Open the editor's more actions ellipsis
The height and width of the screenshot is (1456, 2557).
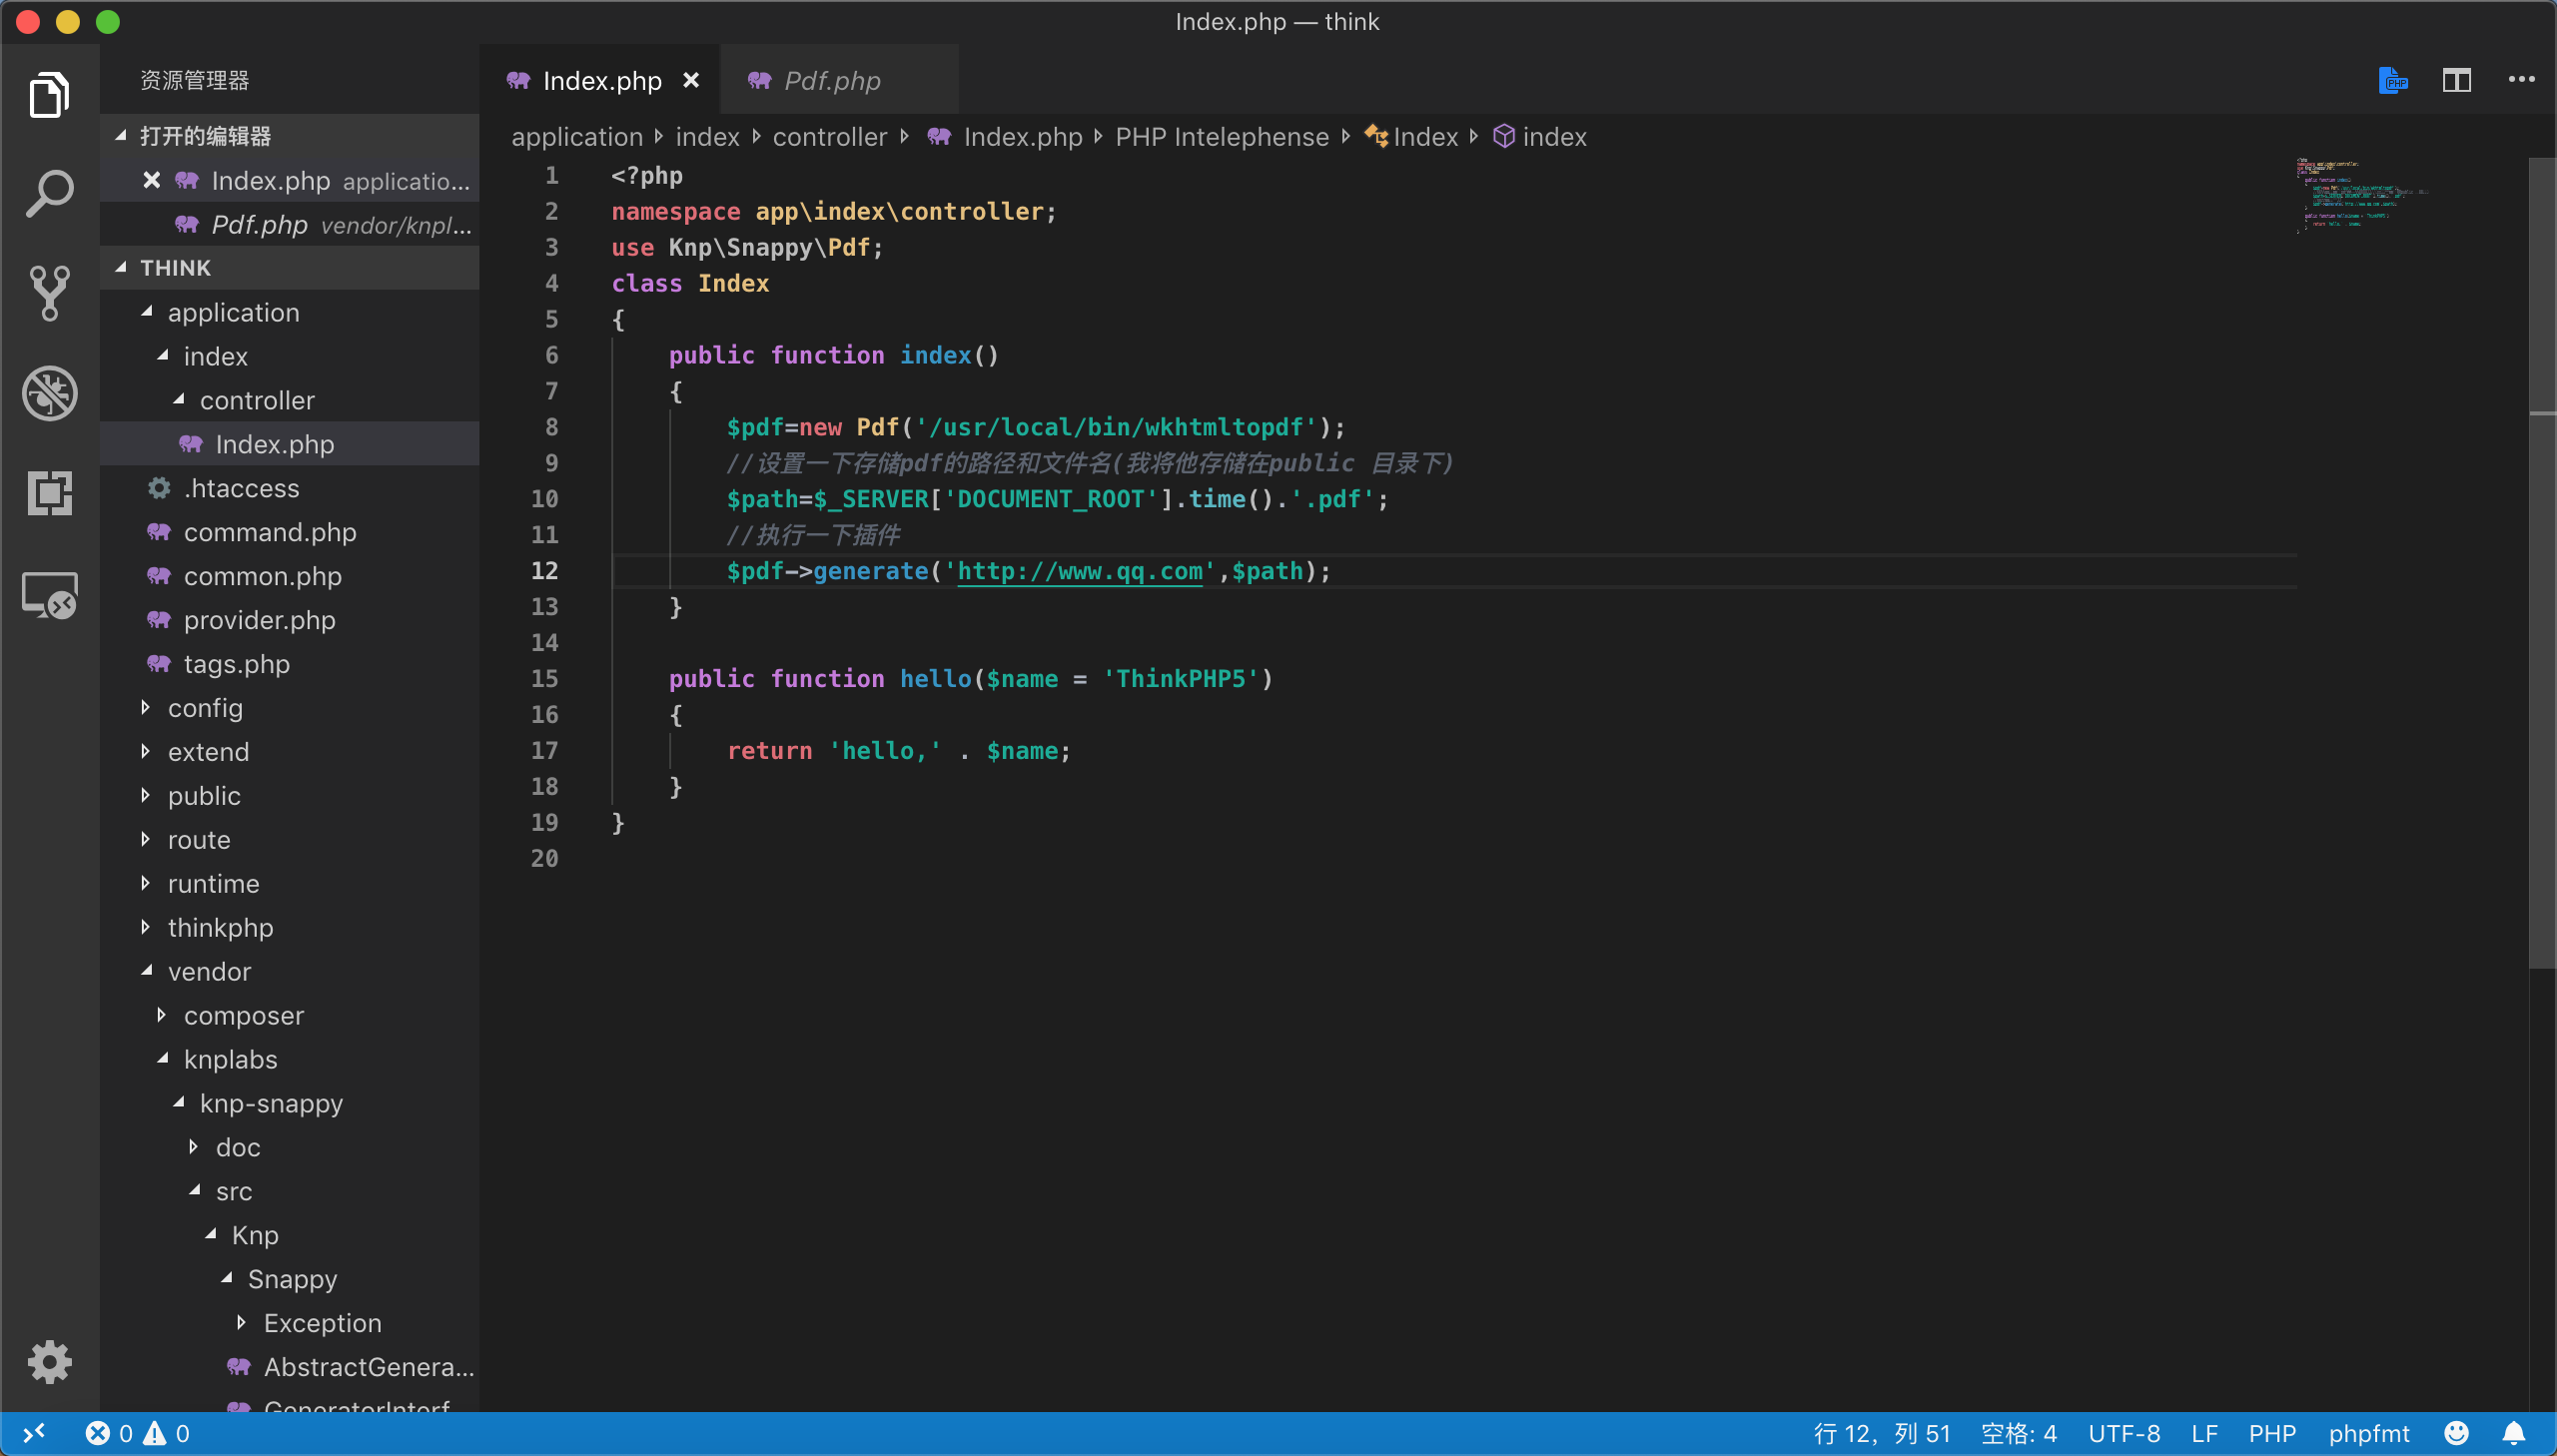coord(2521,80)
